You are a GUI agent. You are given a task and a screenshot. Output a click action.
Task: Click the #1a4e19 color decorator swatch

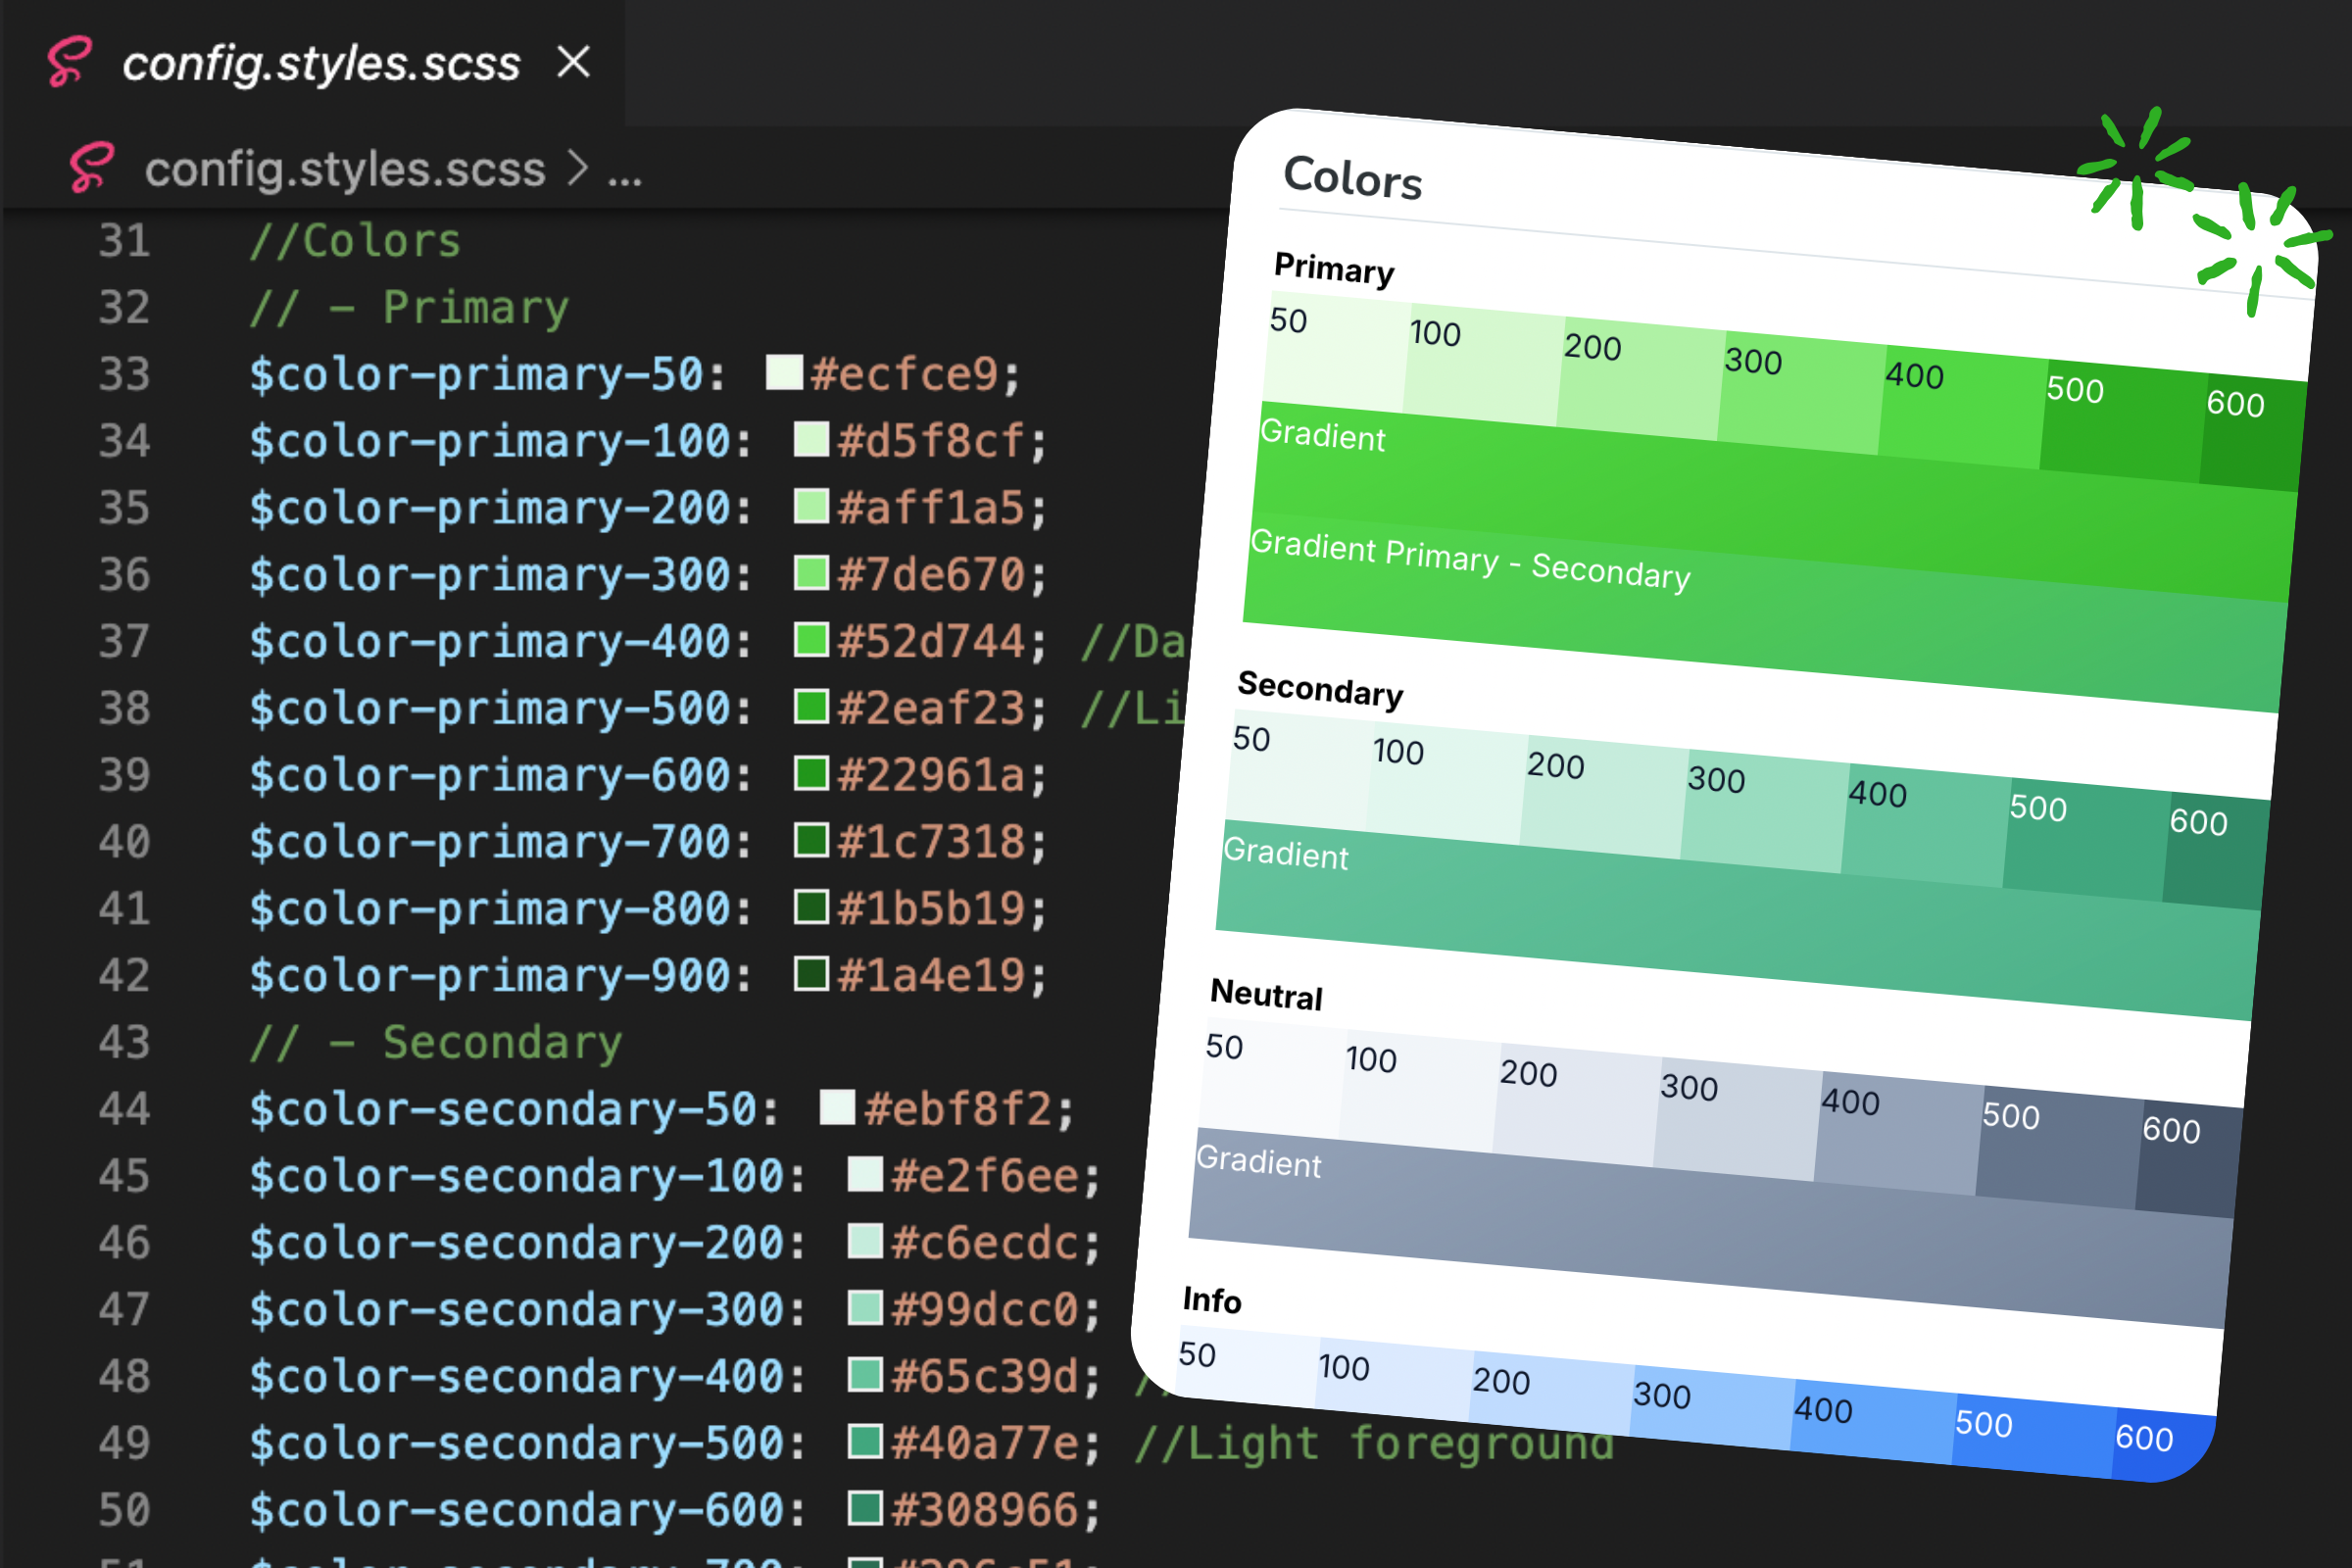[811, 974]
